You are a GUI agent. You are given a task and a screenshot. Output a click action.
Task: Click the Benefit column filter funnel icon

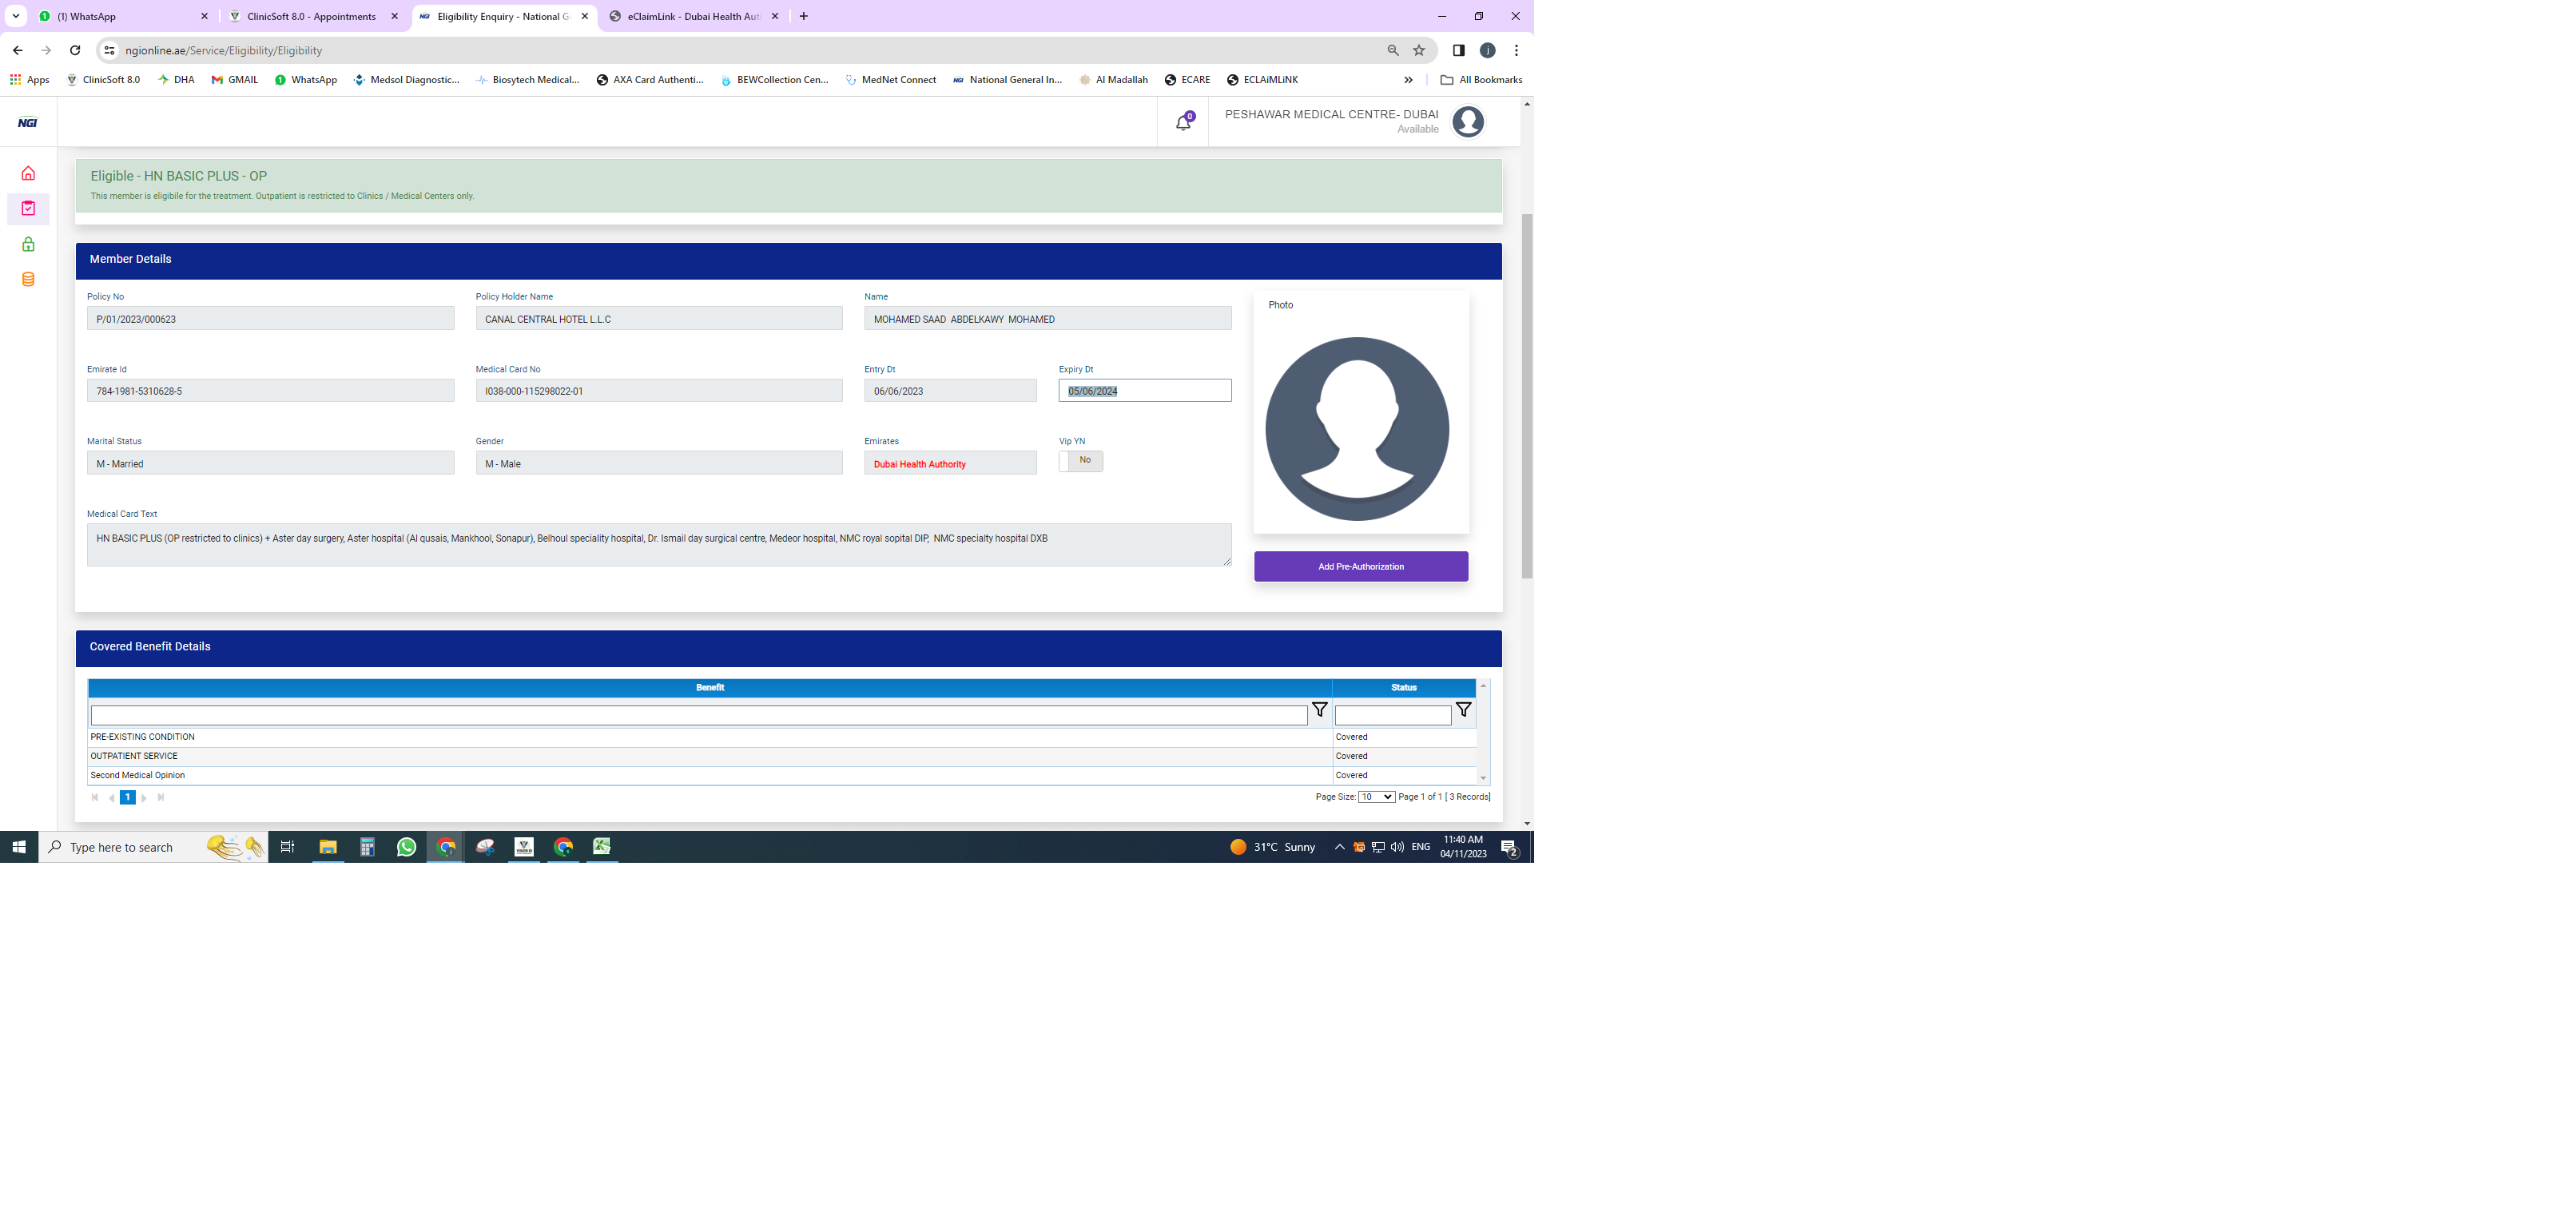tap(1319, 710)
